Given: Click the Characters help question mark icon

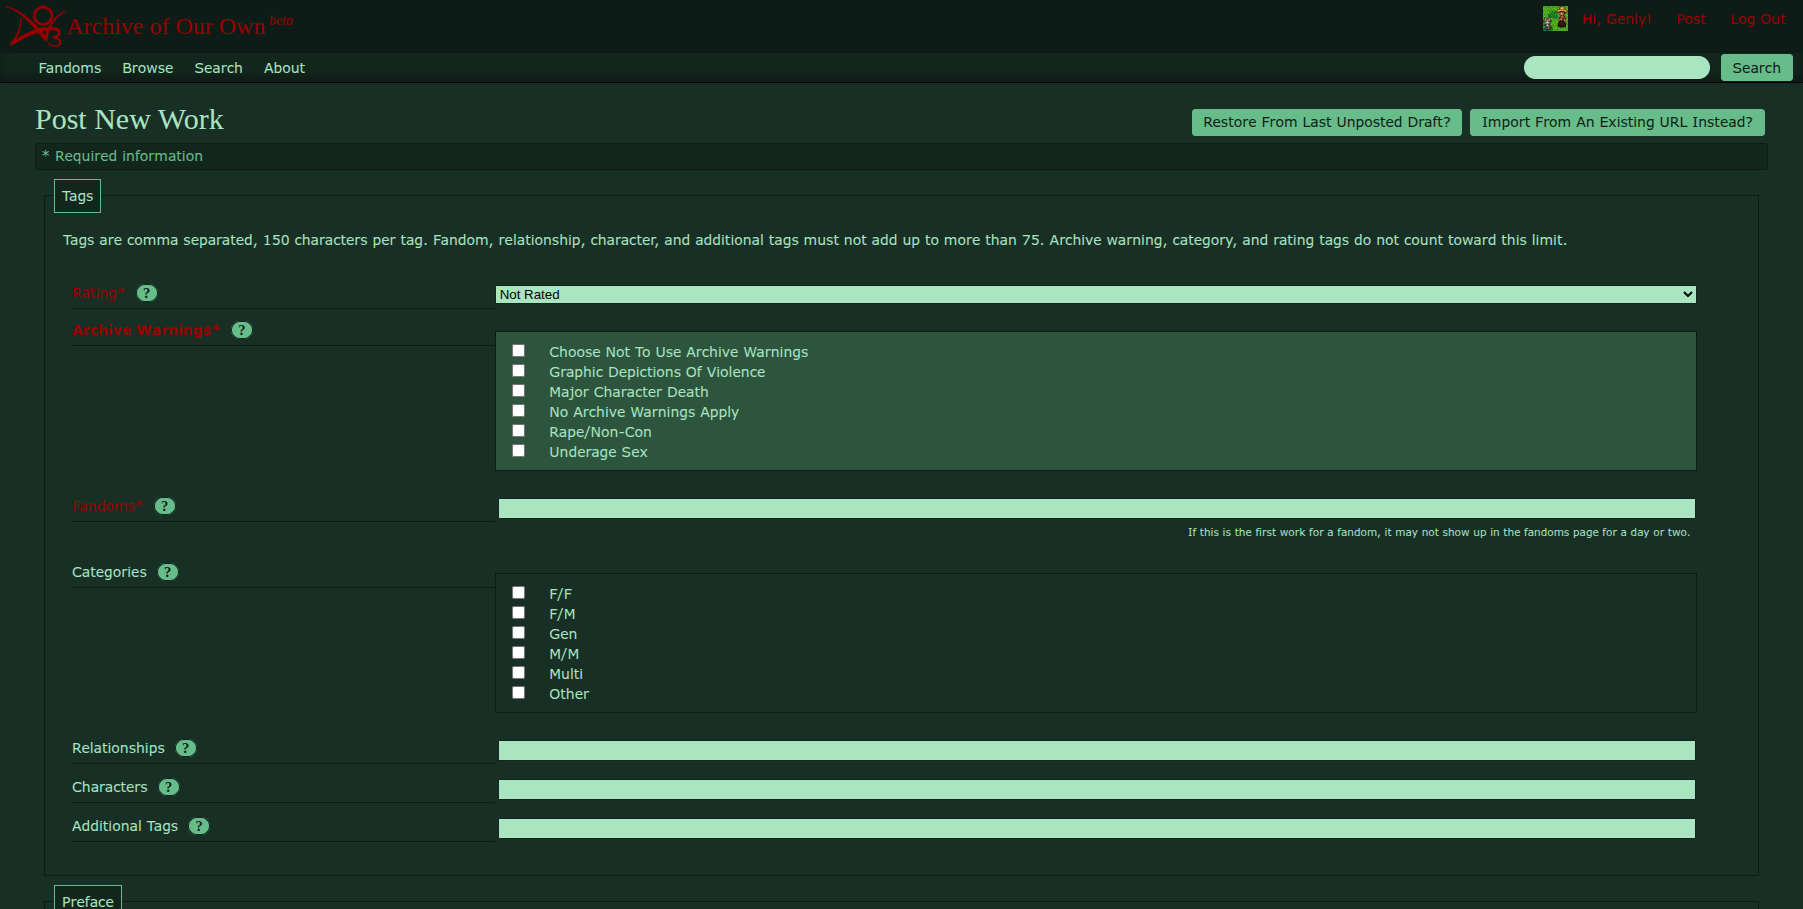Looking at the screenshot, I should pos(169,787).
